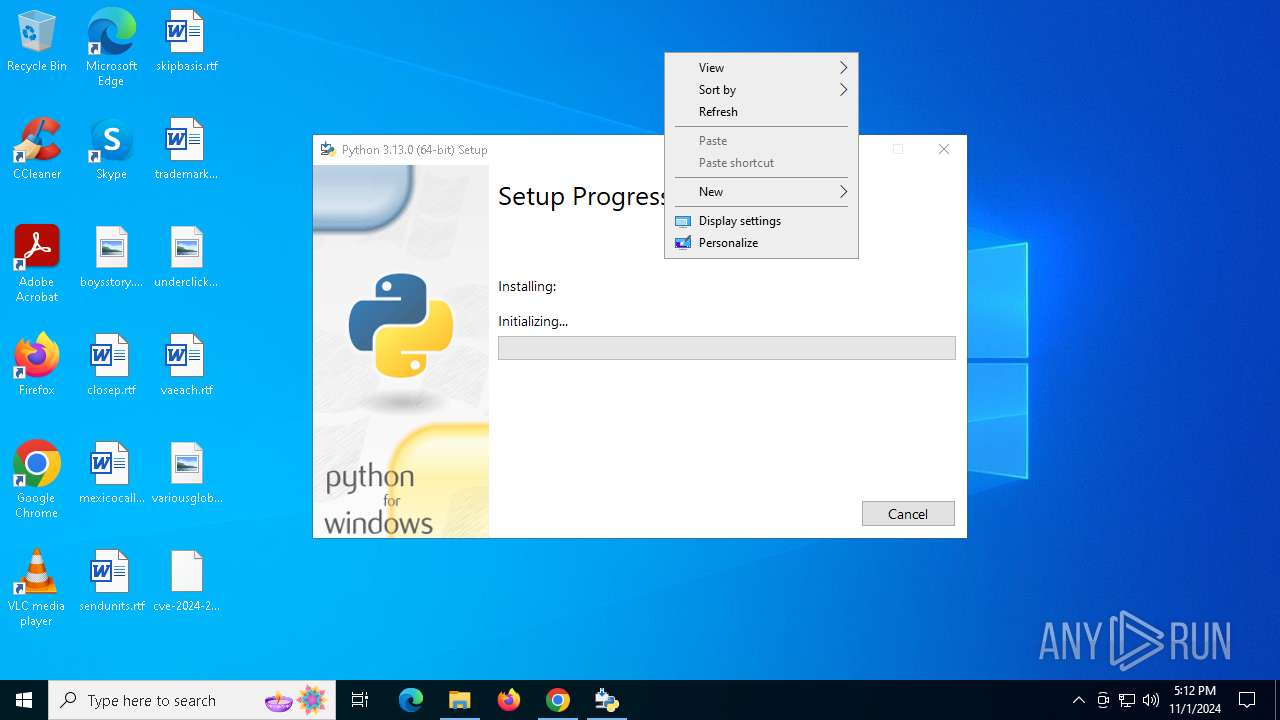Select the Adobe Acrobat desktop shortcut
The image size is (1280, 720).
tap(37, 264)
